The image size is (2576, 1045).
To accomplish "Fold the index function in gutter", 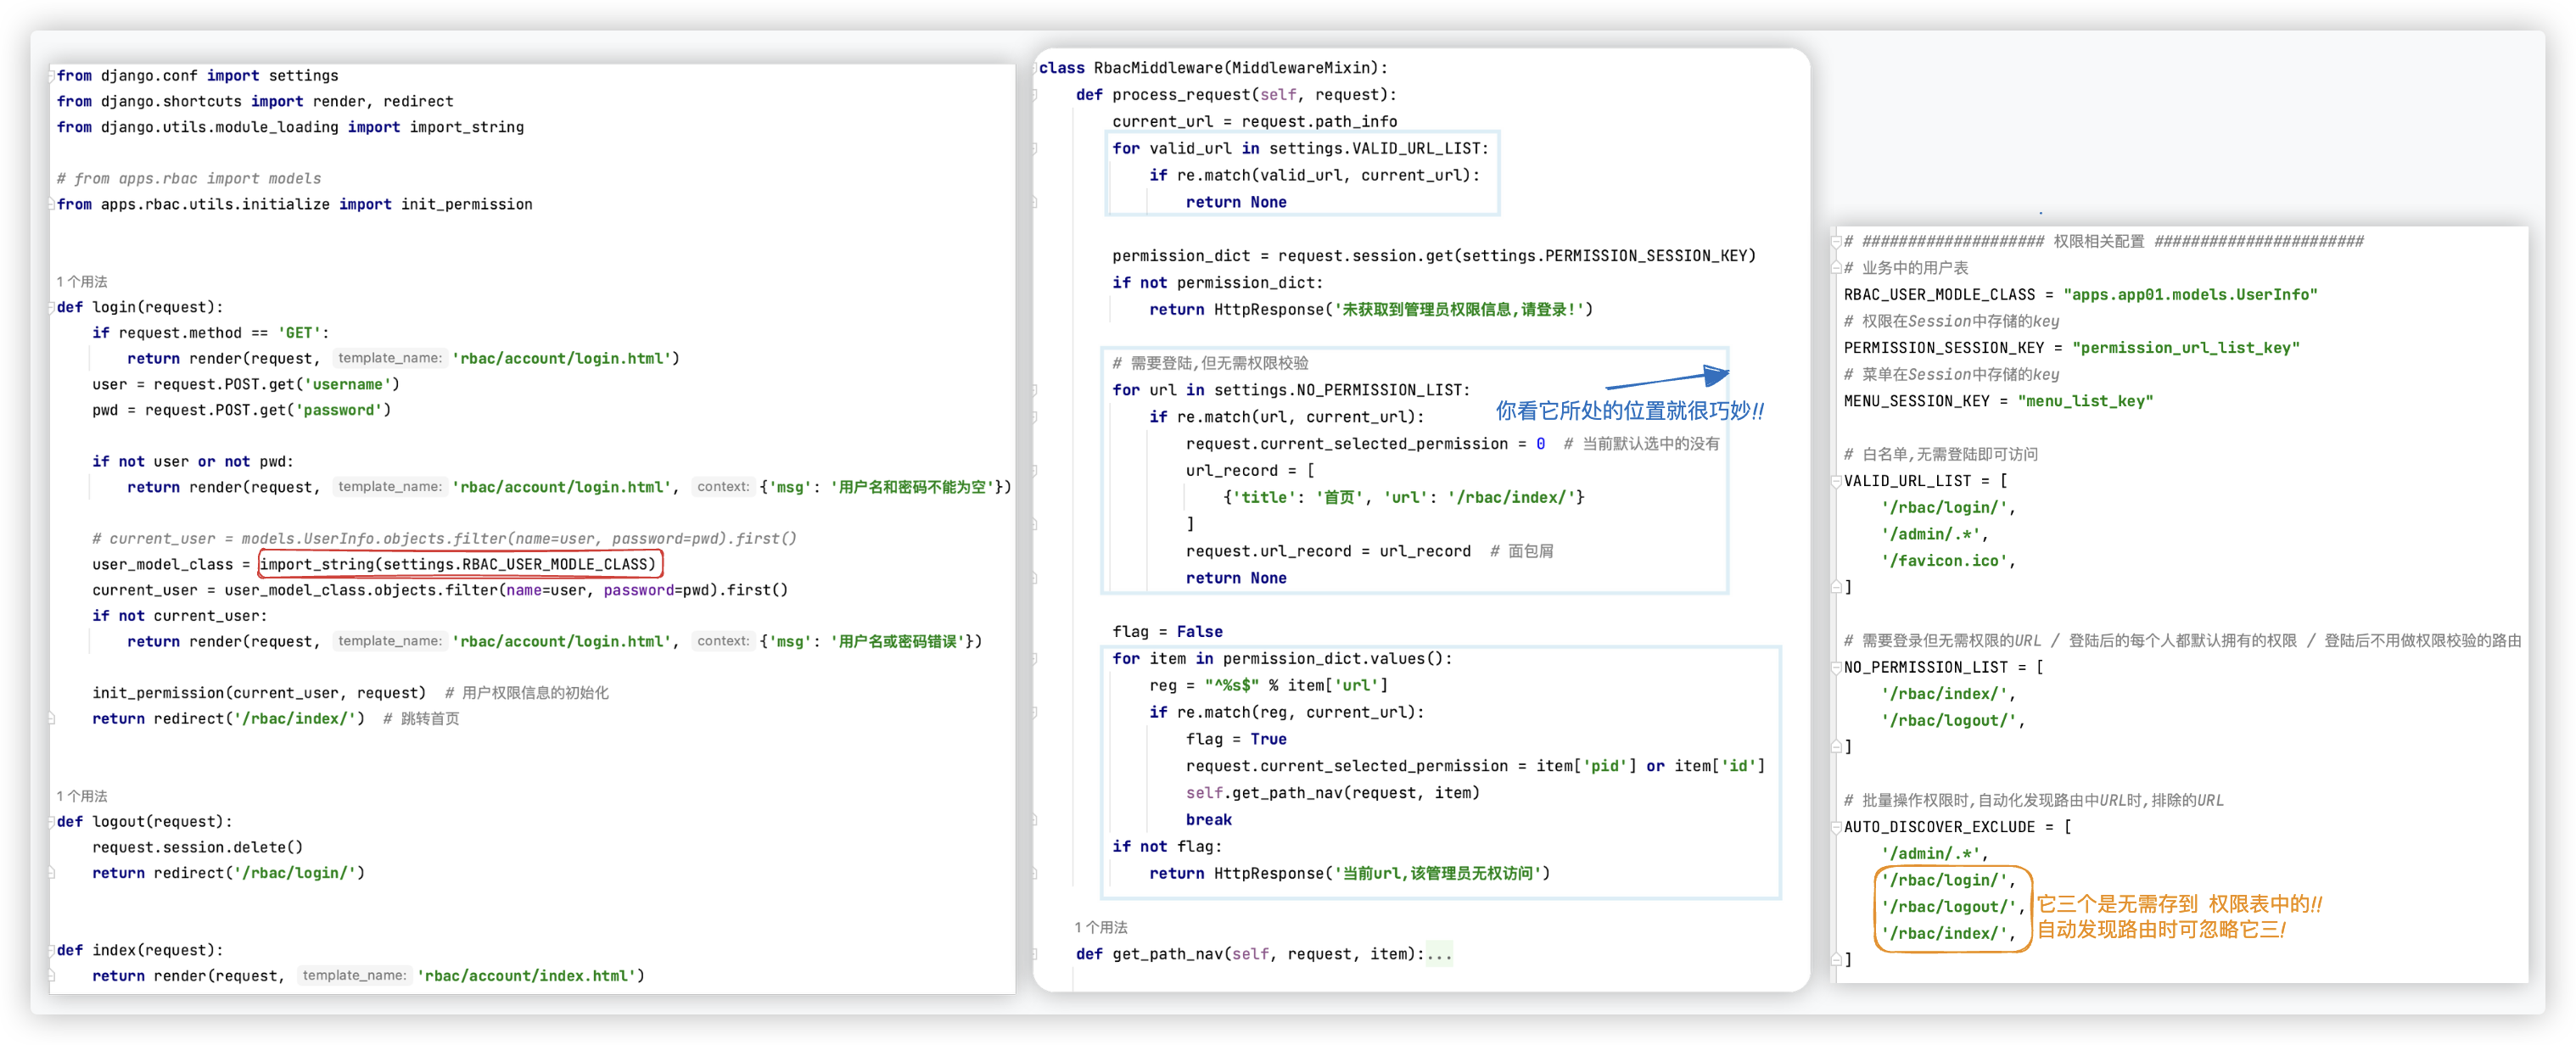I will pos(51,950).
